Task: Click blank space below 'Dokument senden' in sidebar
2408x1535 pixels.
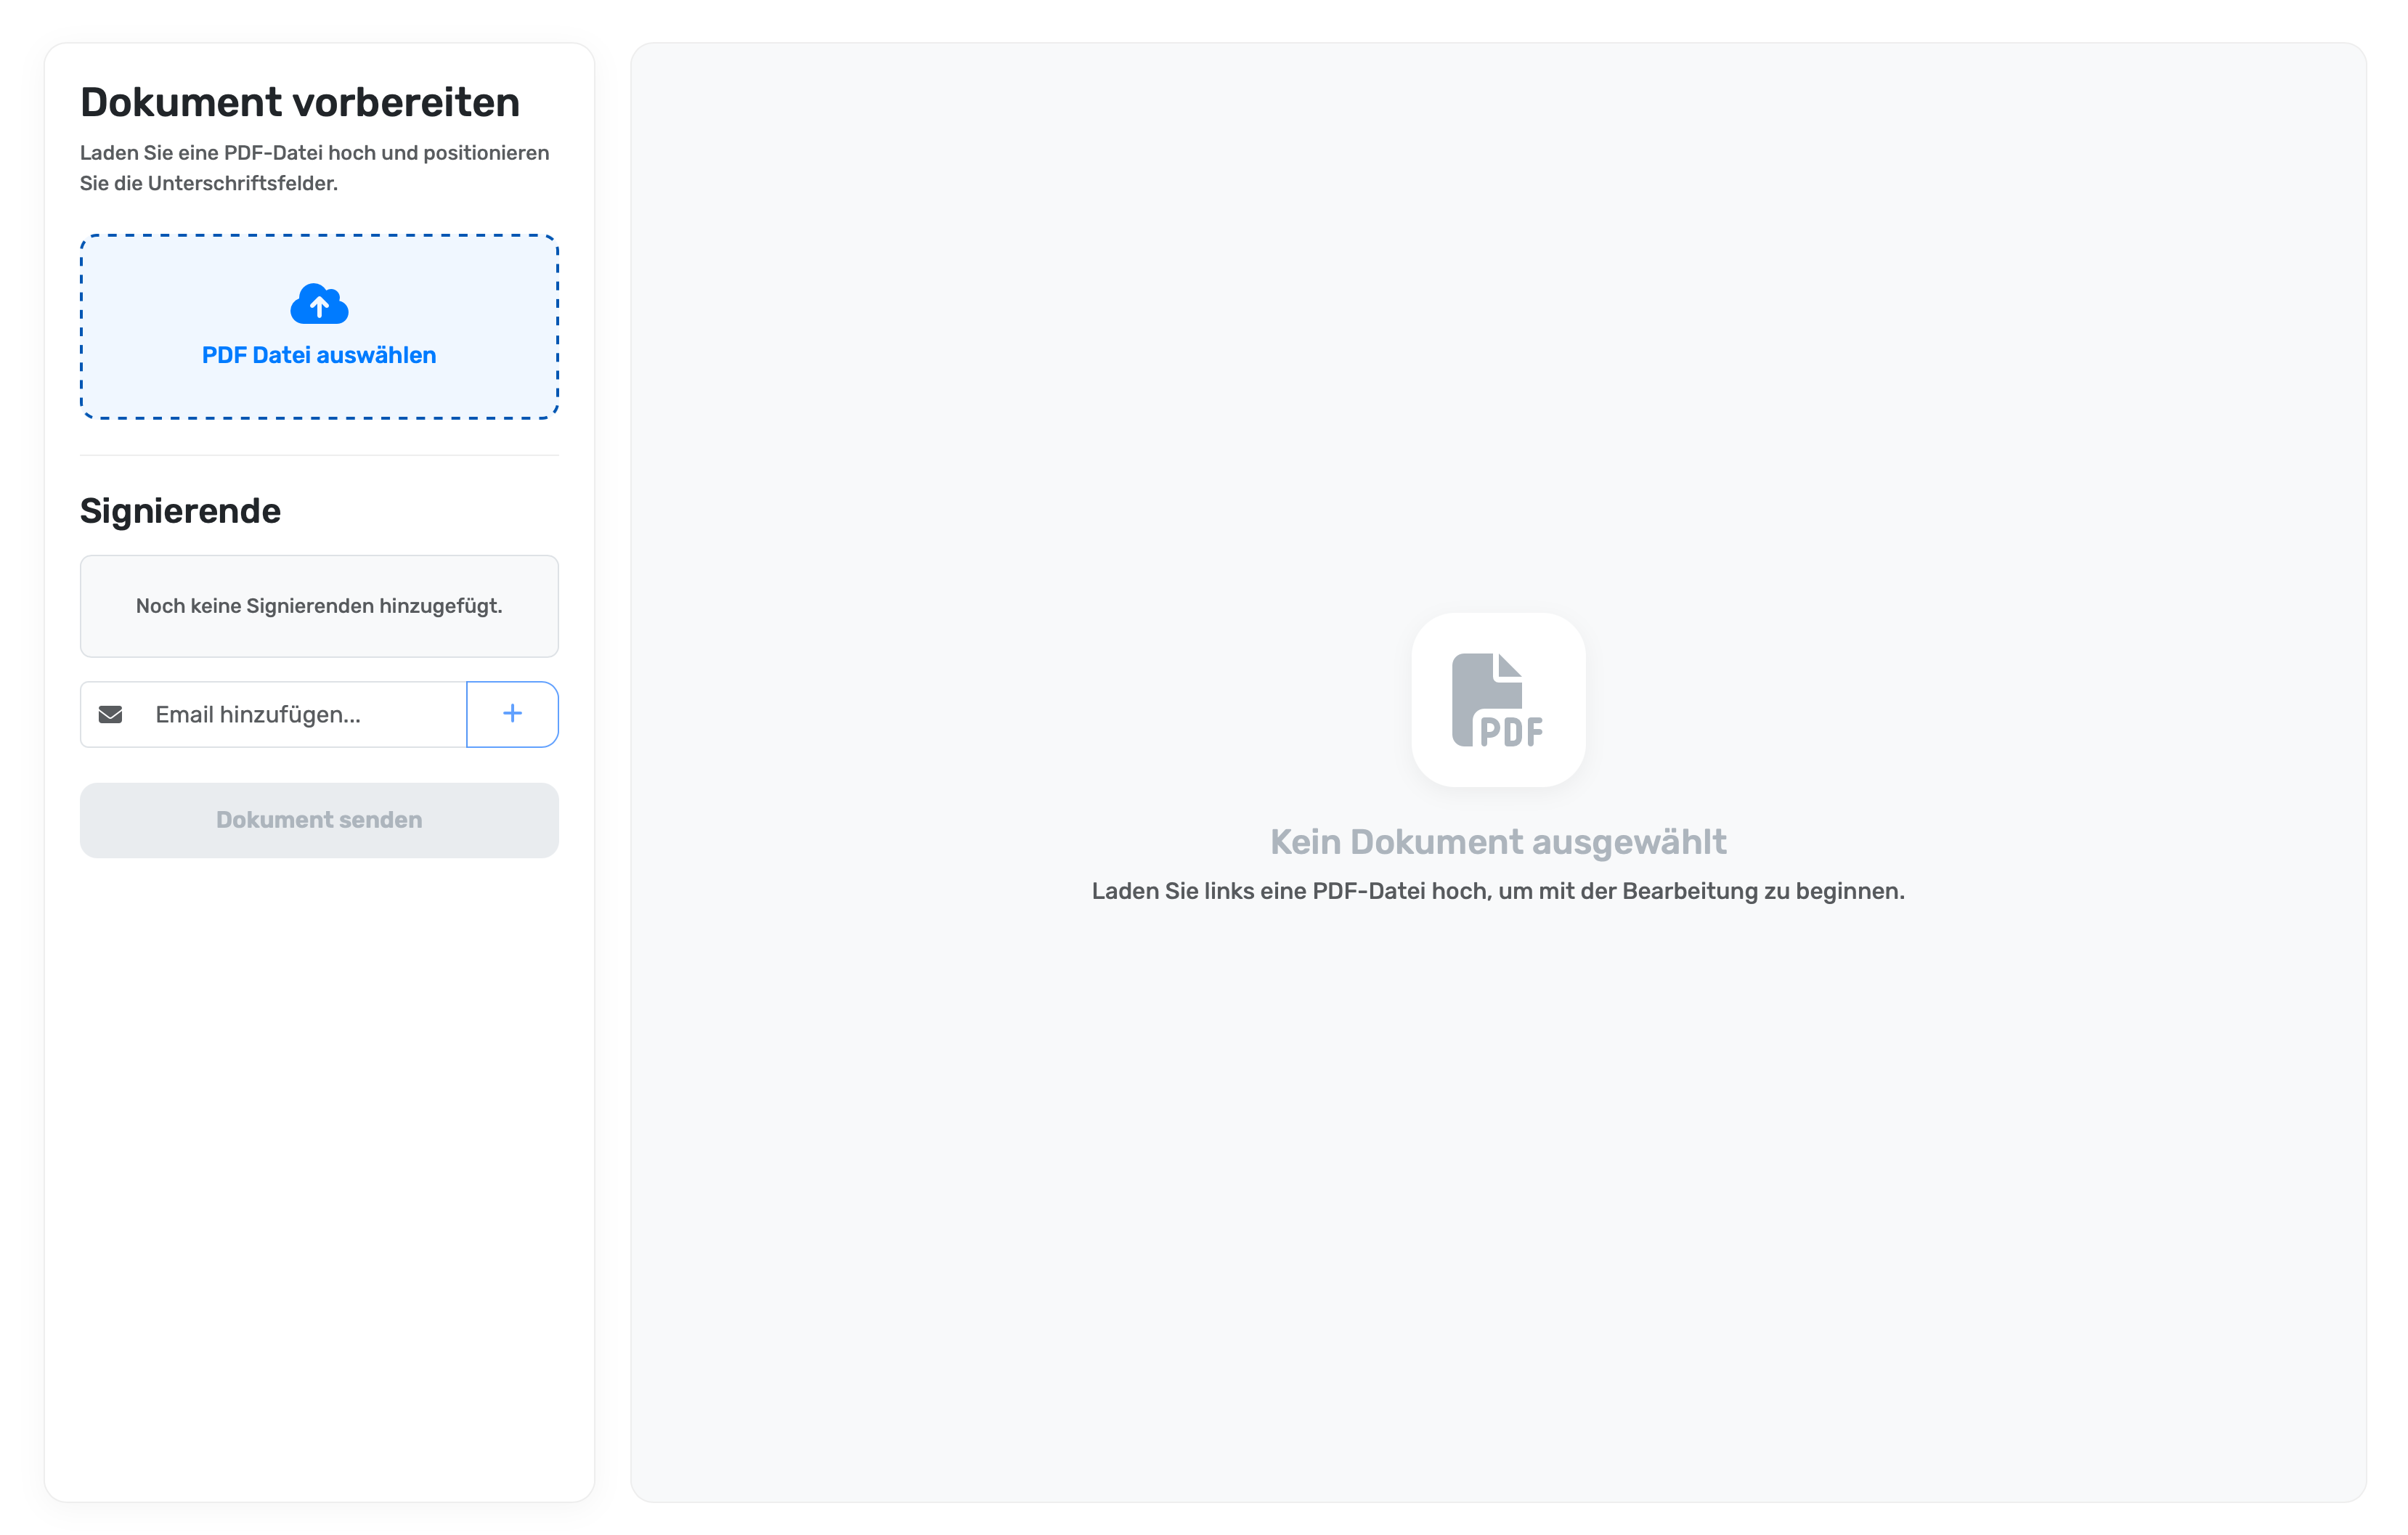Action: point(319,1150)
